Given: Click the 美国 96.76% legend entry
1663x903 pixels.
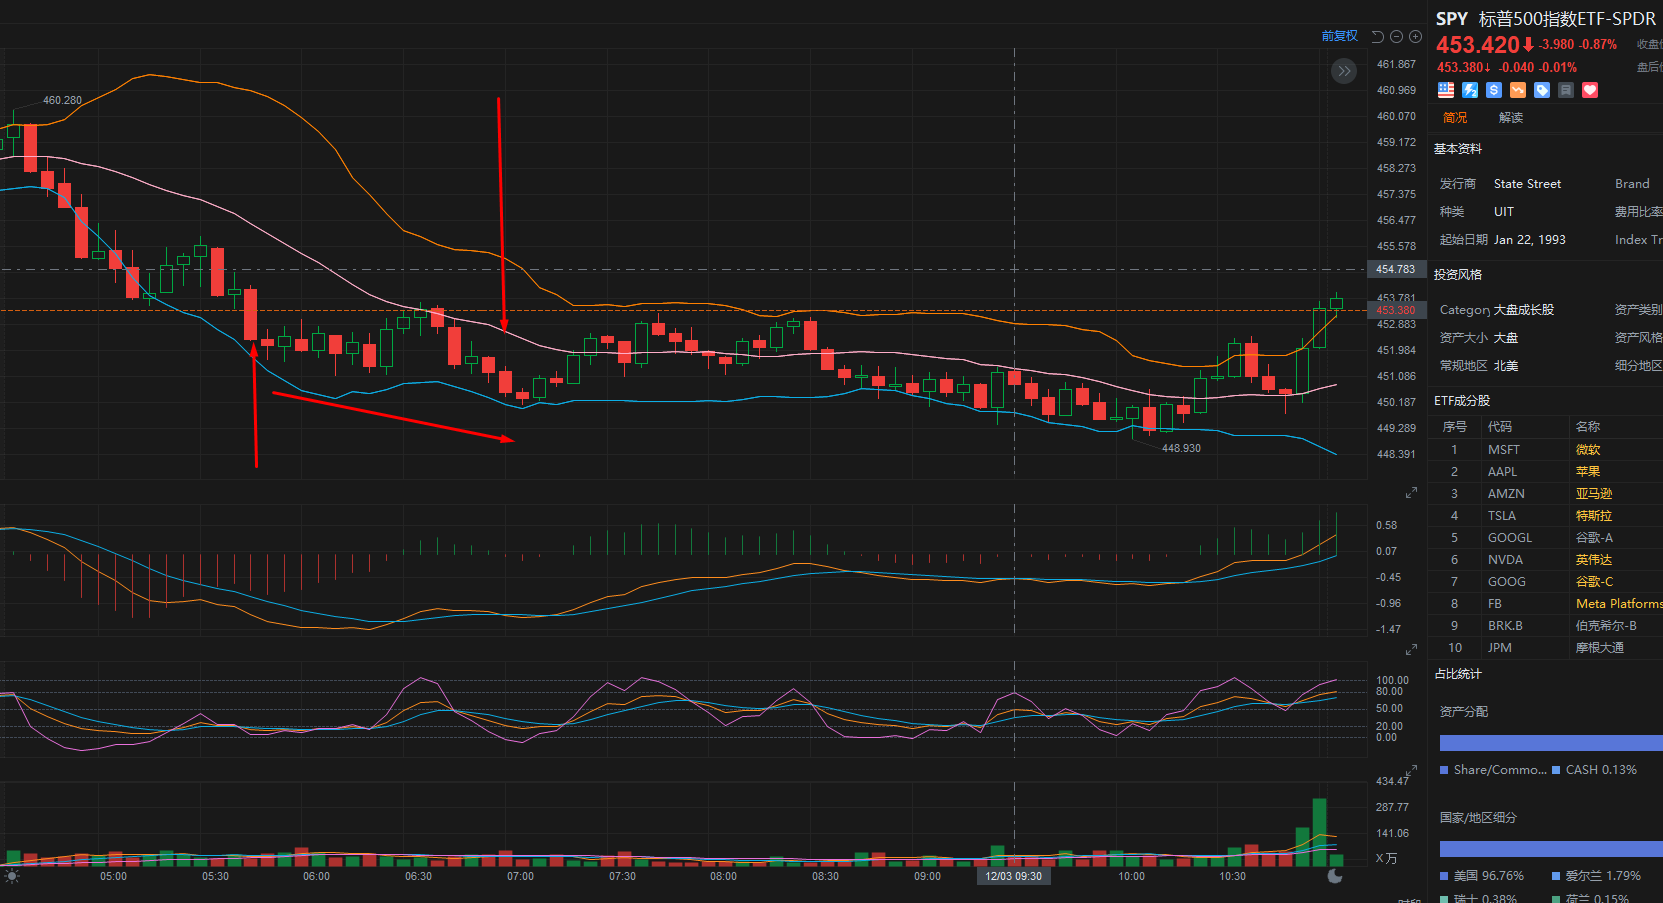Looking at the screenshot, I should pyautogui.click(x=1482, y=876).
